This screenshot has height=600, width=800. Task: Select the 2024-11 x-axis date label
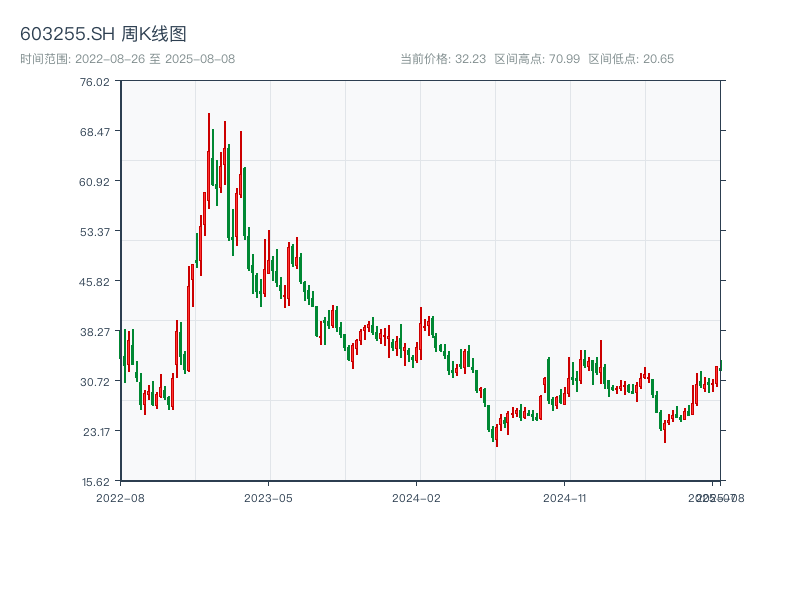[566, 497]
